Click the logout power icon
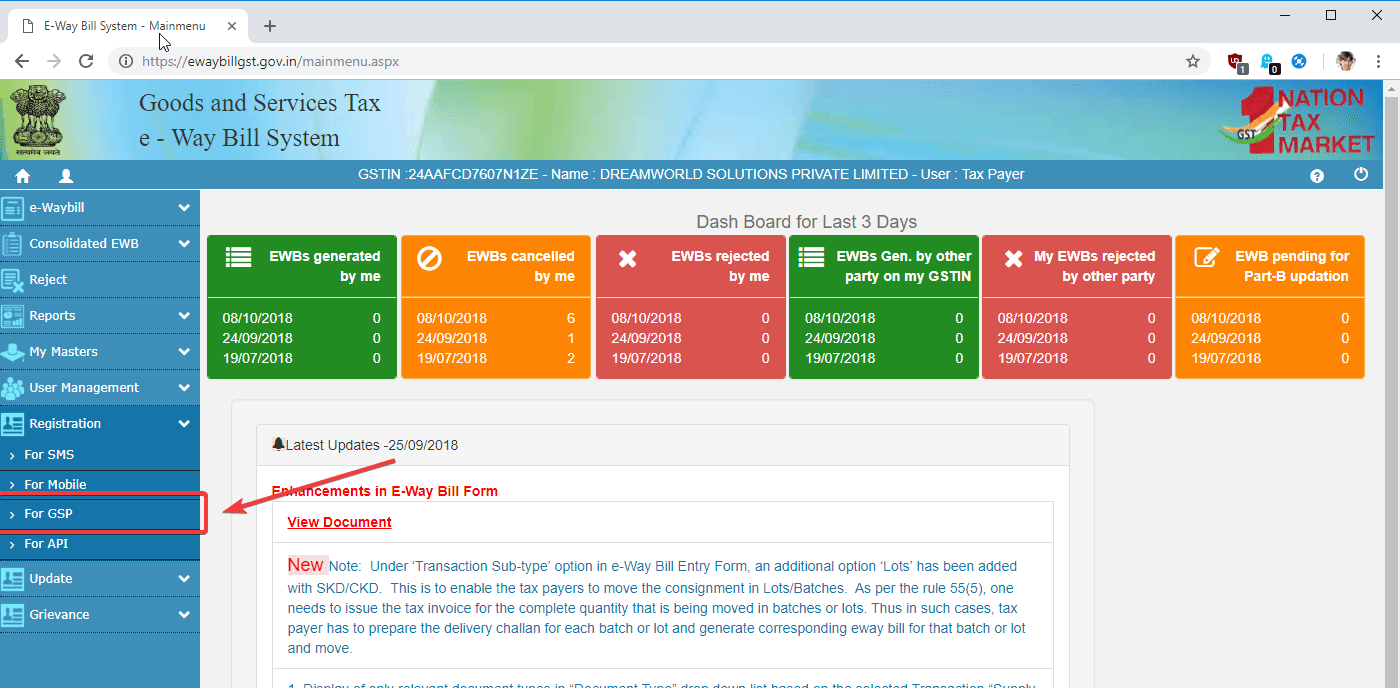This screenshot has height=688, width=1400. pos(1360,175)
